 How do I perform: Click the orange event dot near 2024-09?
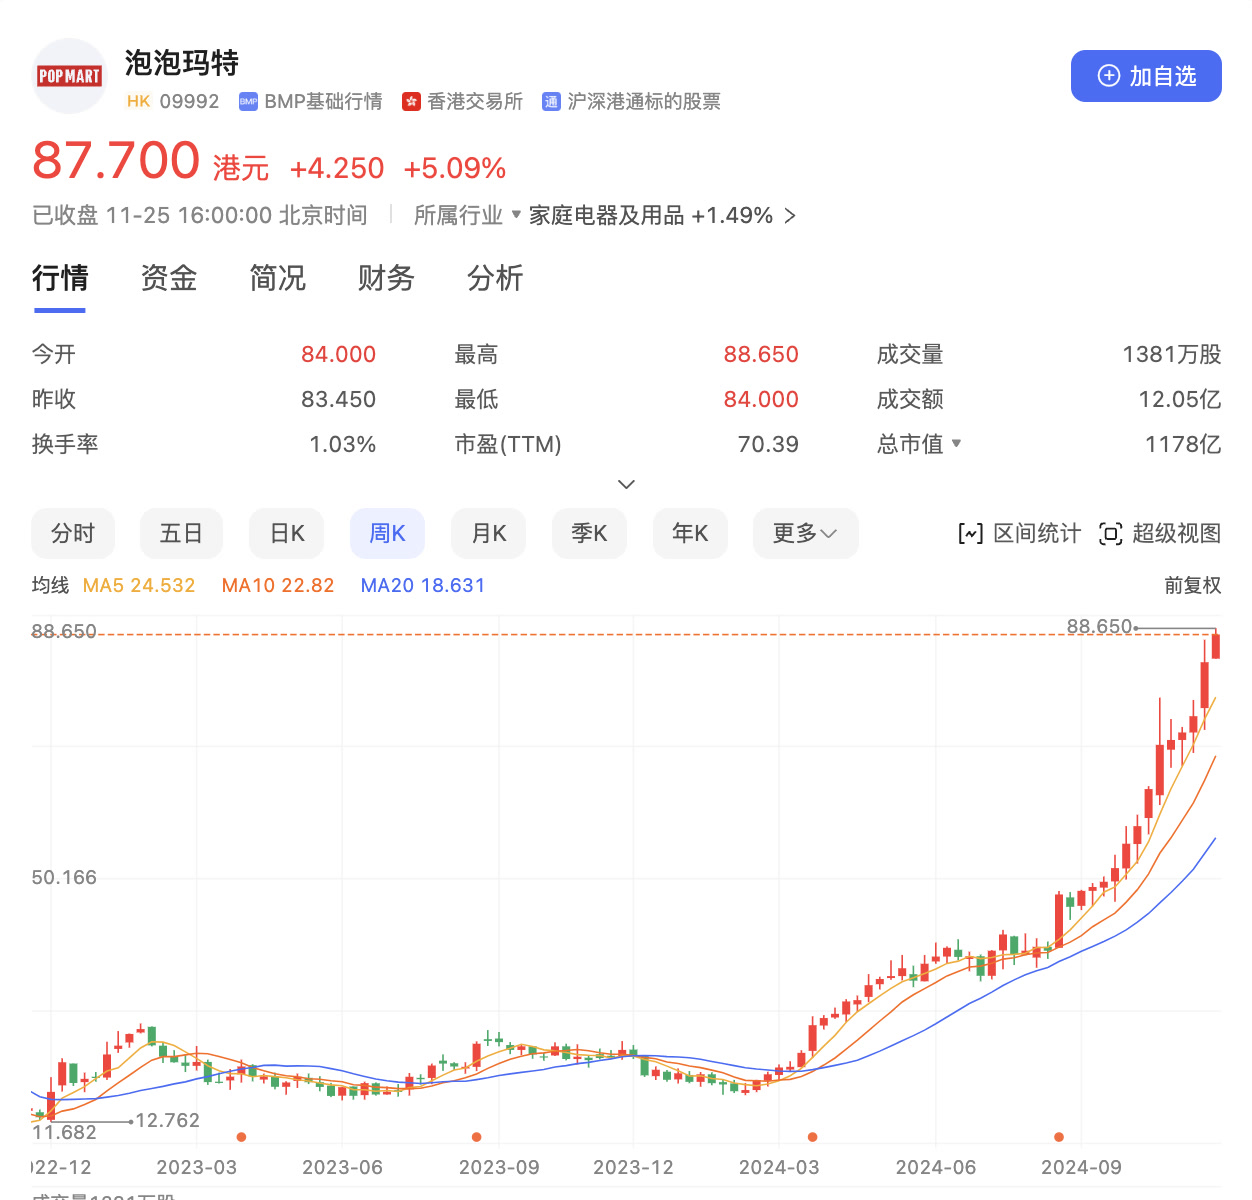(1059, 1137)
